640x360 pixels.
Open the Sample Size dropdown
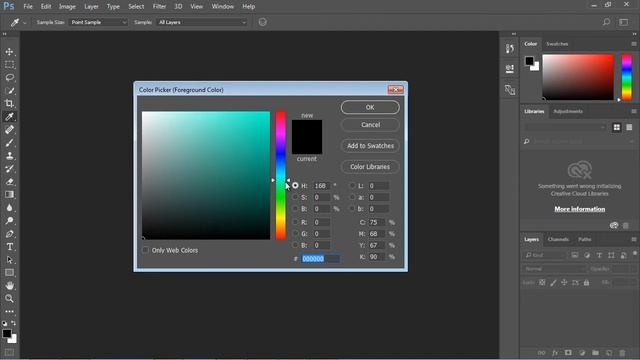(98, 22)
